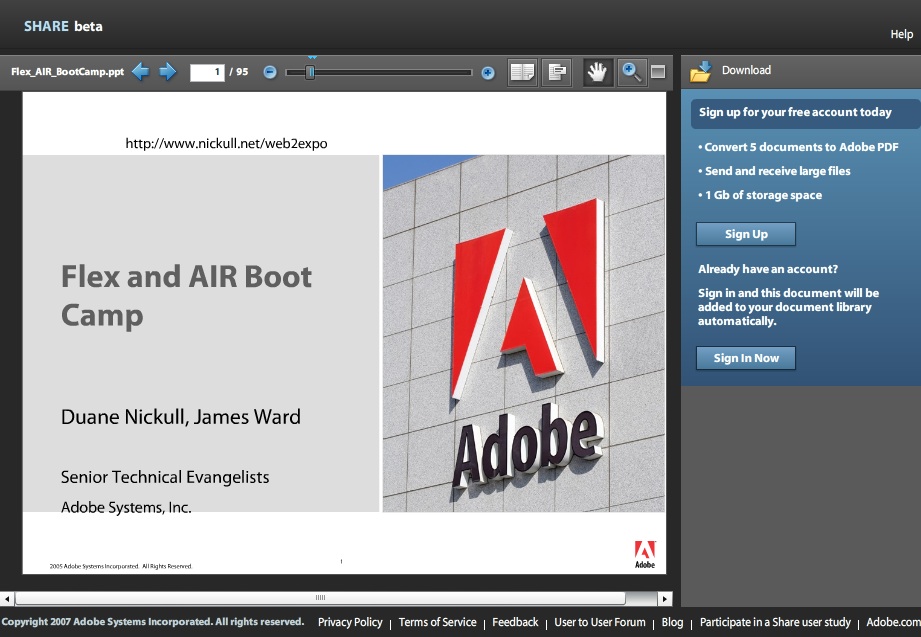Click the Sign Up button
Viewport: 921px width, 637px height.
[746, 234]
